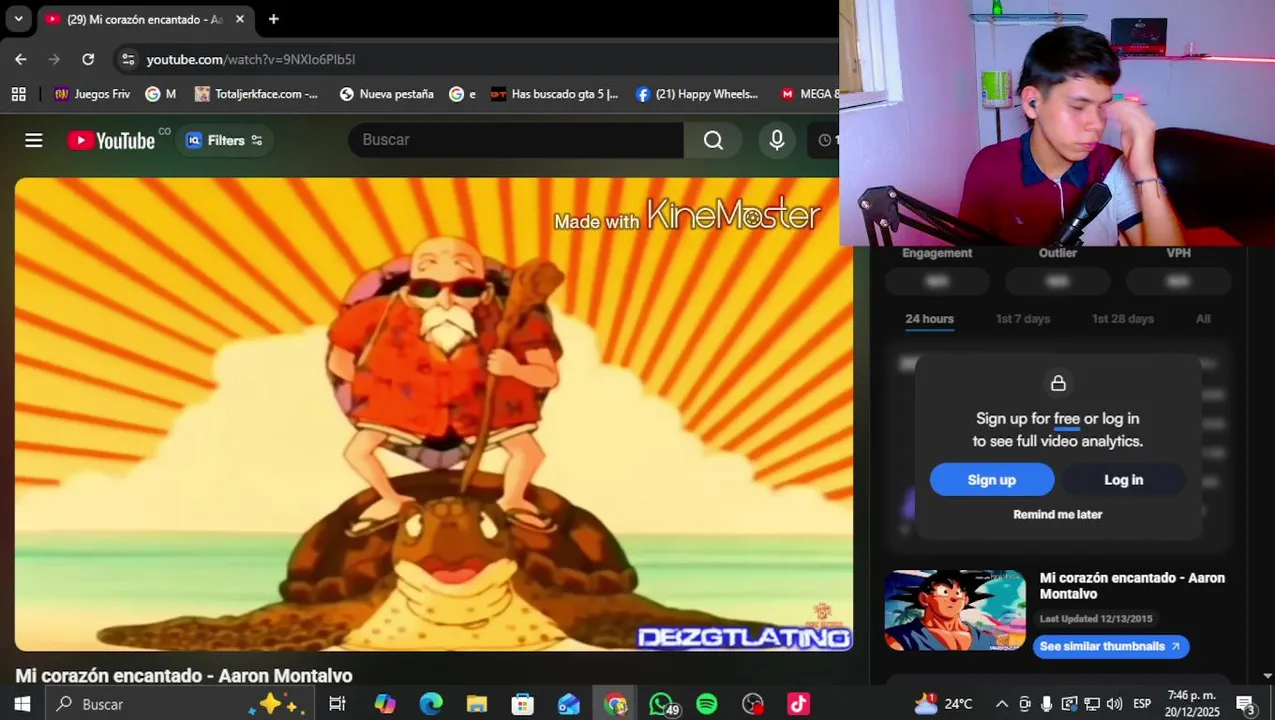The height and width of the screenshot is (720, 1275).
Task: Launch Copilot from the taskbar
Action: 385,704
